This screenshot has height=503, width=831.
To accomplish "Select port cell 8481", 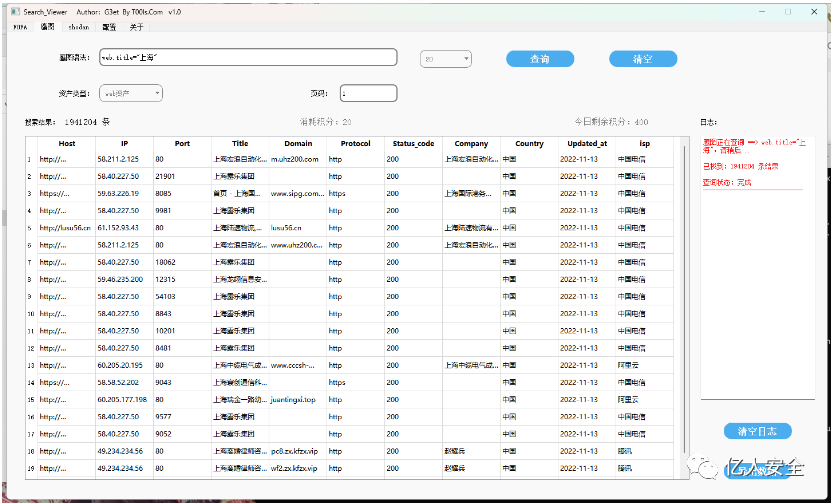I will tap(182, 348).
